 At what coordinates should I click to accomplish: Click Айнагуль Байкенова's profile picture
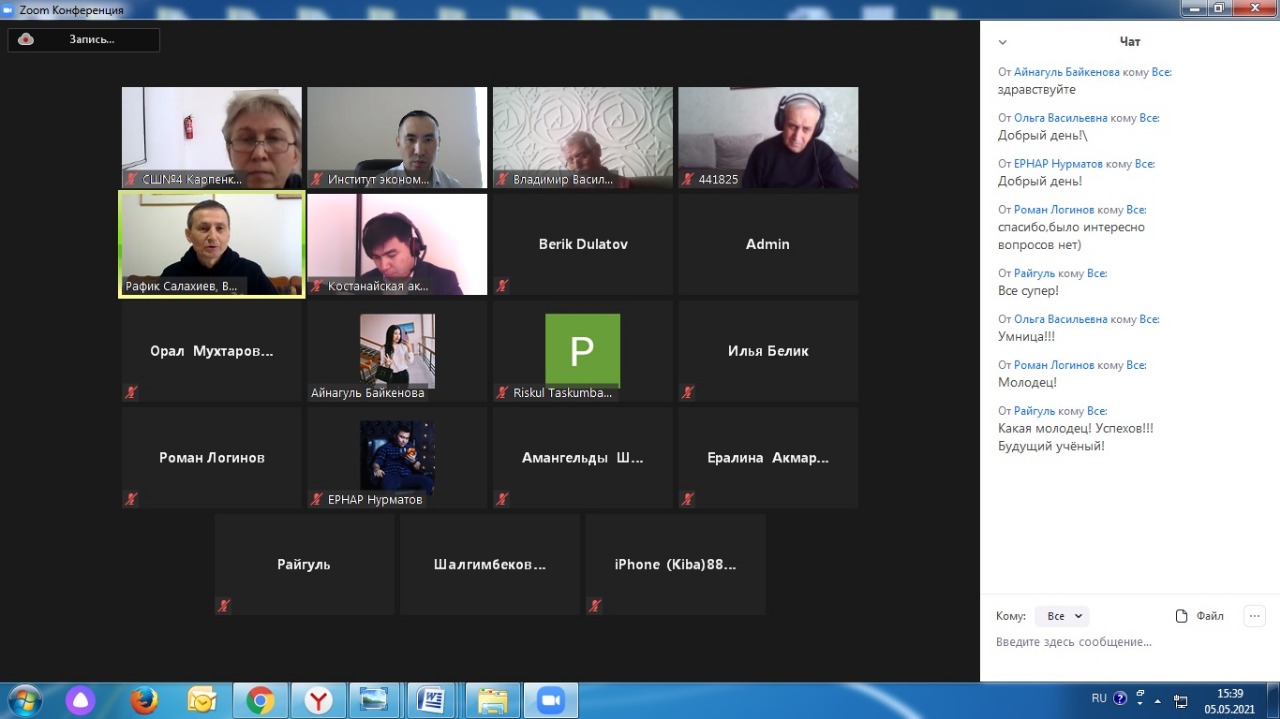[x=397, y=349]
